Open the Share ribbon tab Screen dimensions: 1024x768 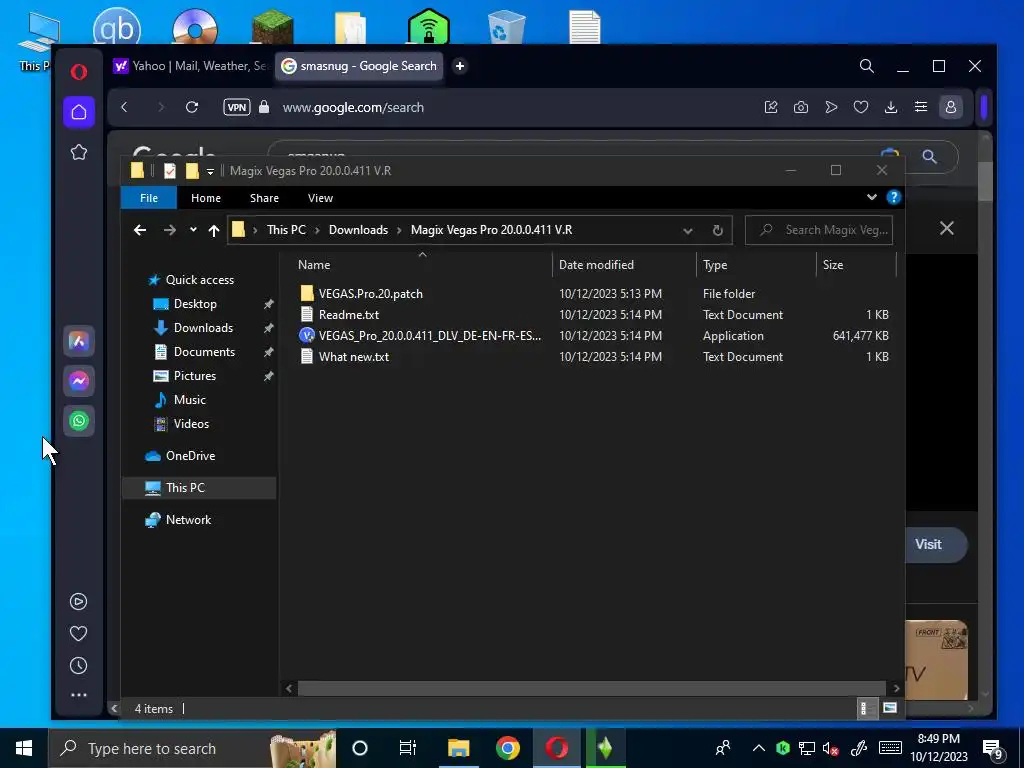(264, 198)
